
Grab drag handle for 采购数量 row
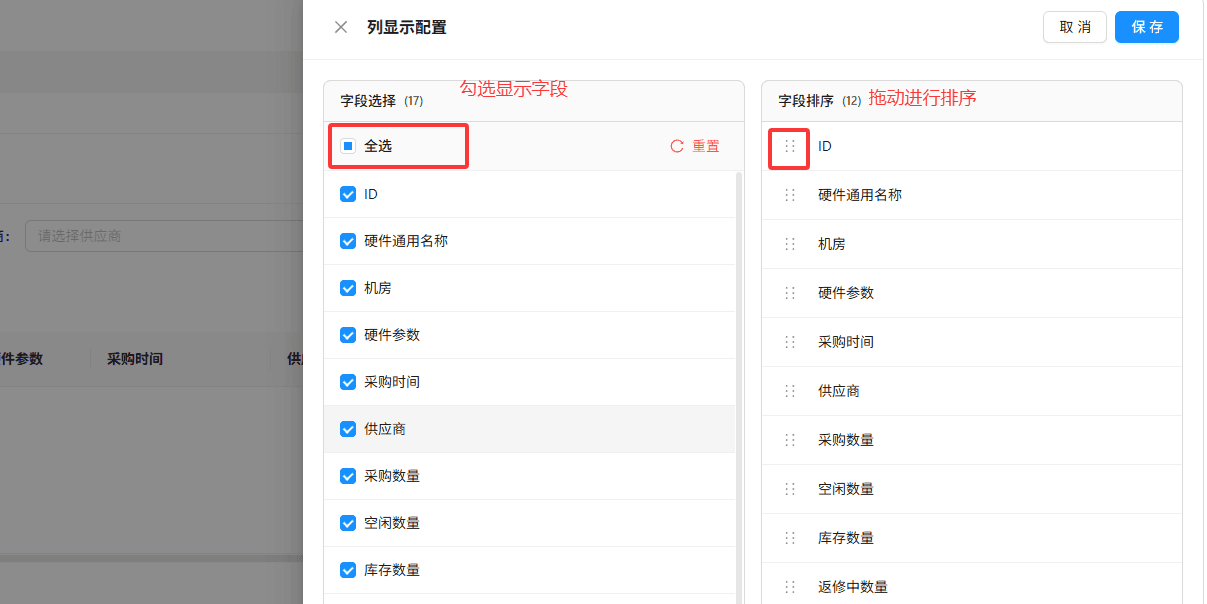click(x=790, y=440)
